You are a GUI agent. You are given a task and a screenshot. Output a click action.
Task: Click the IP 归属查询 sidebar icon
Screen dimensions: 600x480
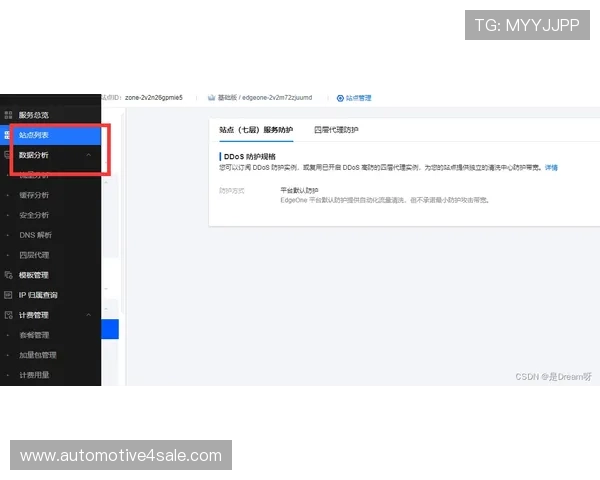click(8, 295)
